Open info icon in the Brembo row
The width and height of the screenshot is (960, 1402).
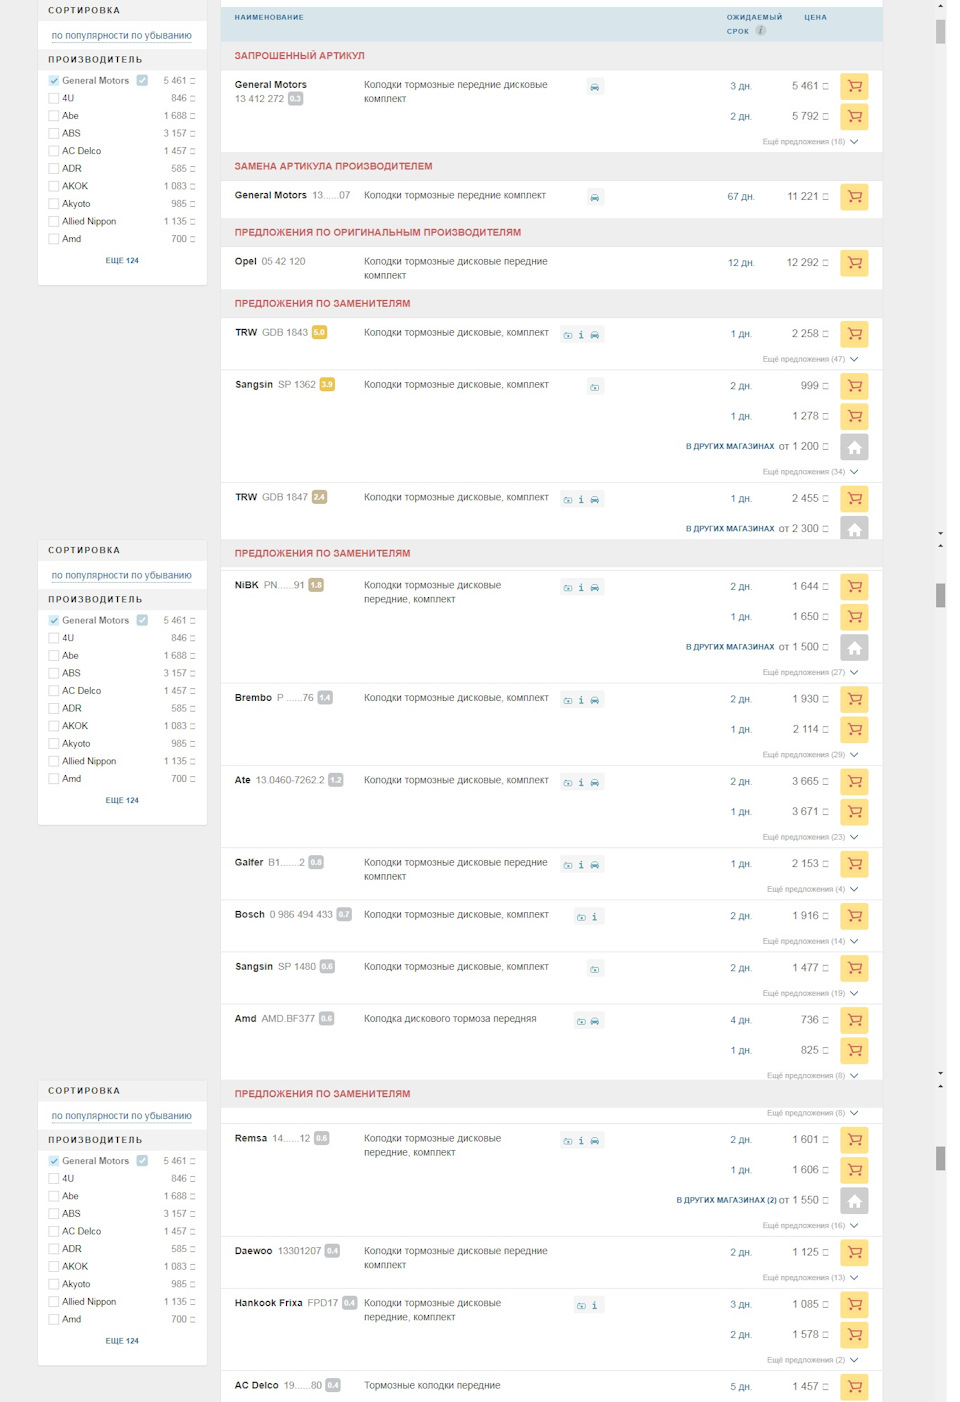(x=581, y=700)
